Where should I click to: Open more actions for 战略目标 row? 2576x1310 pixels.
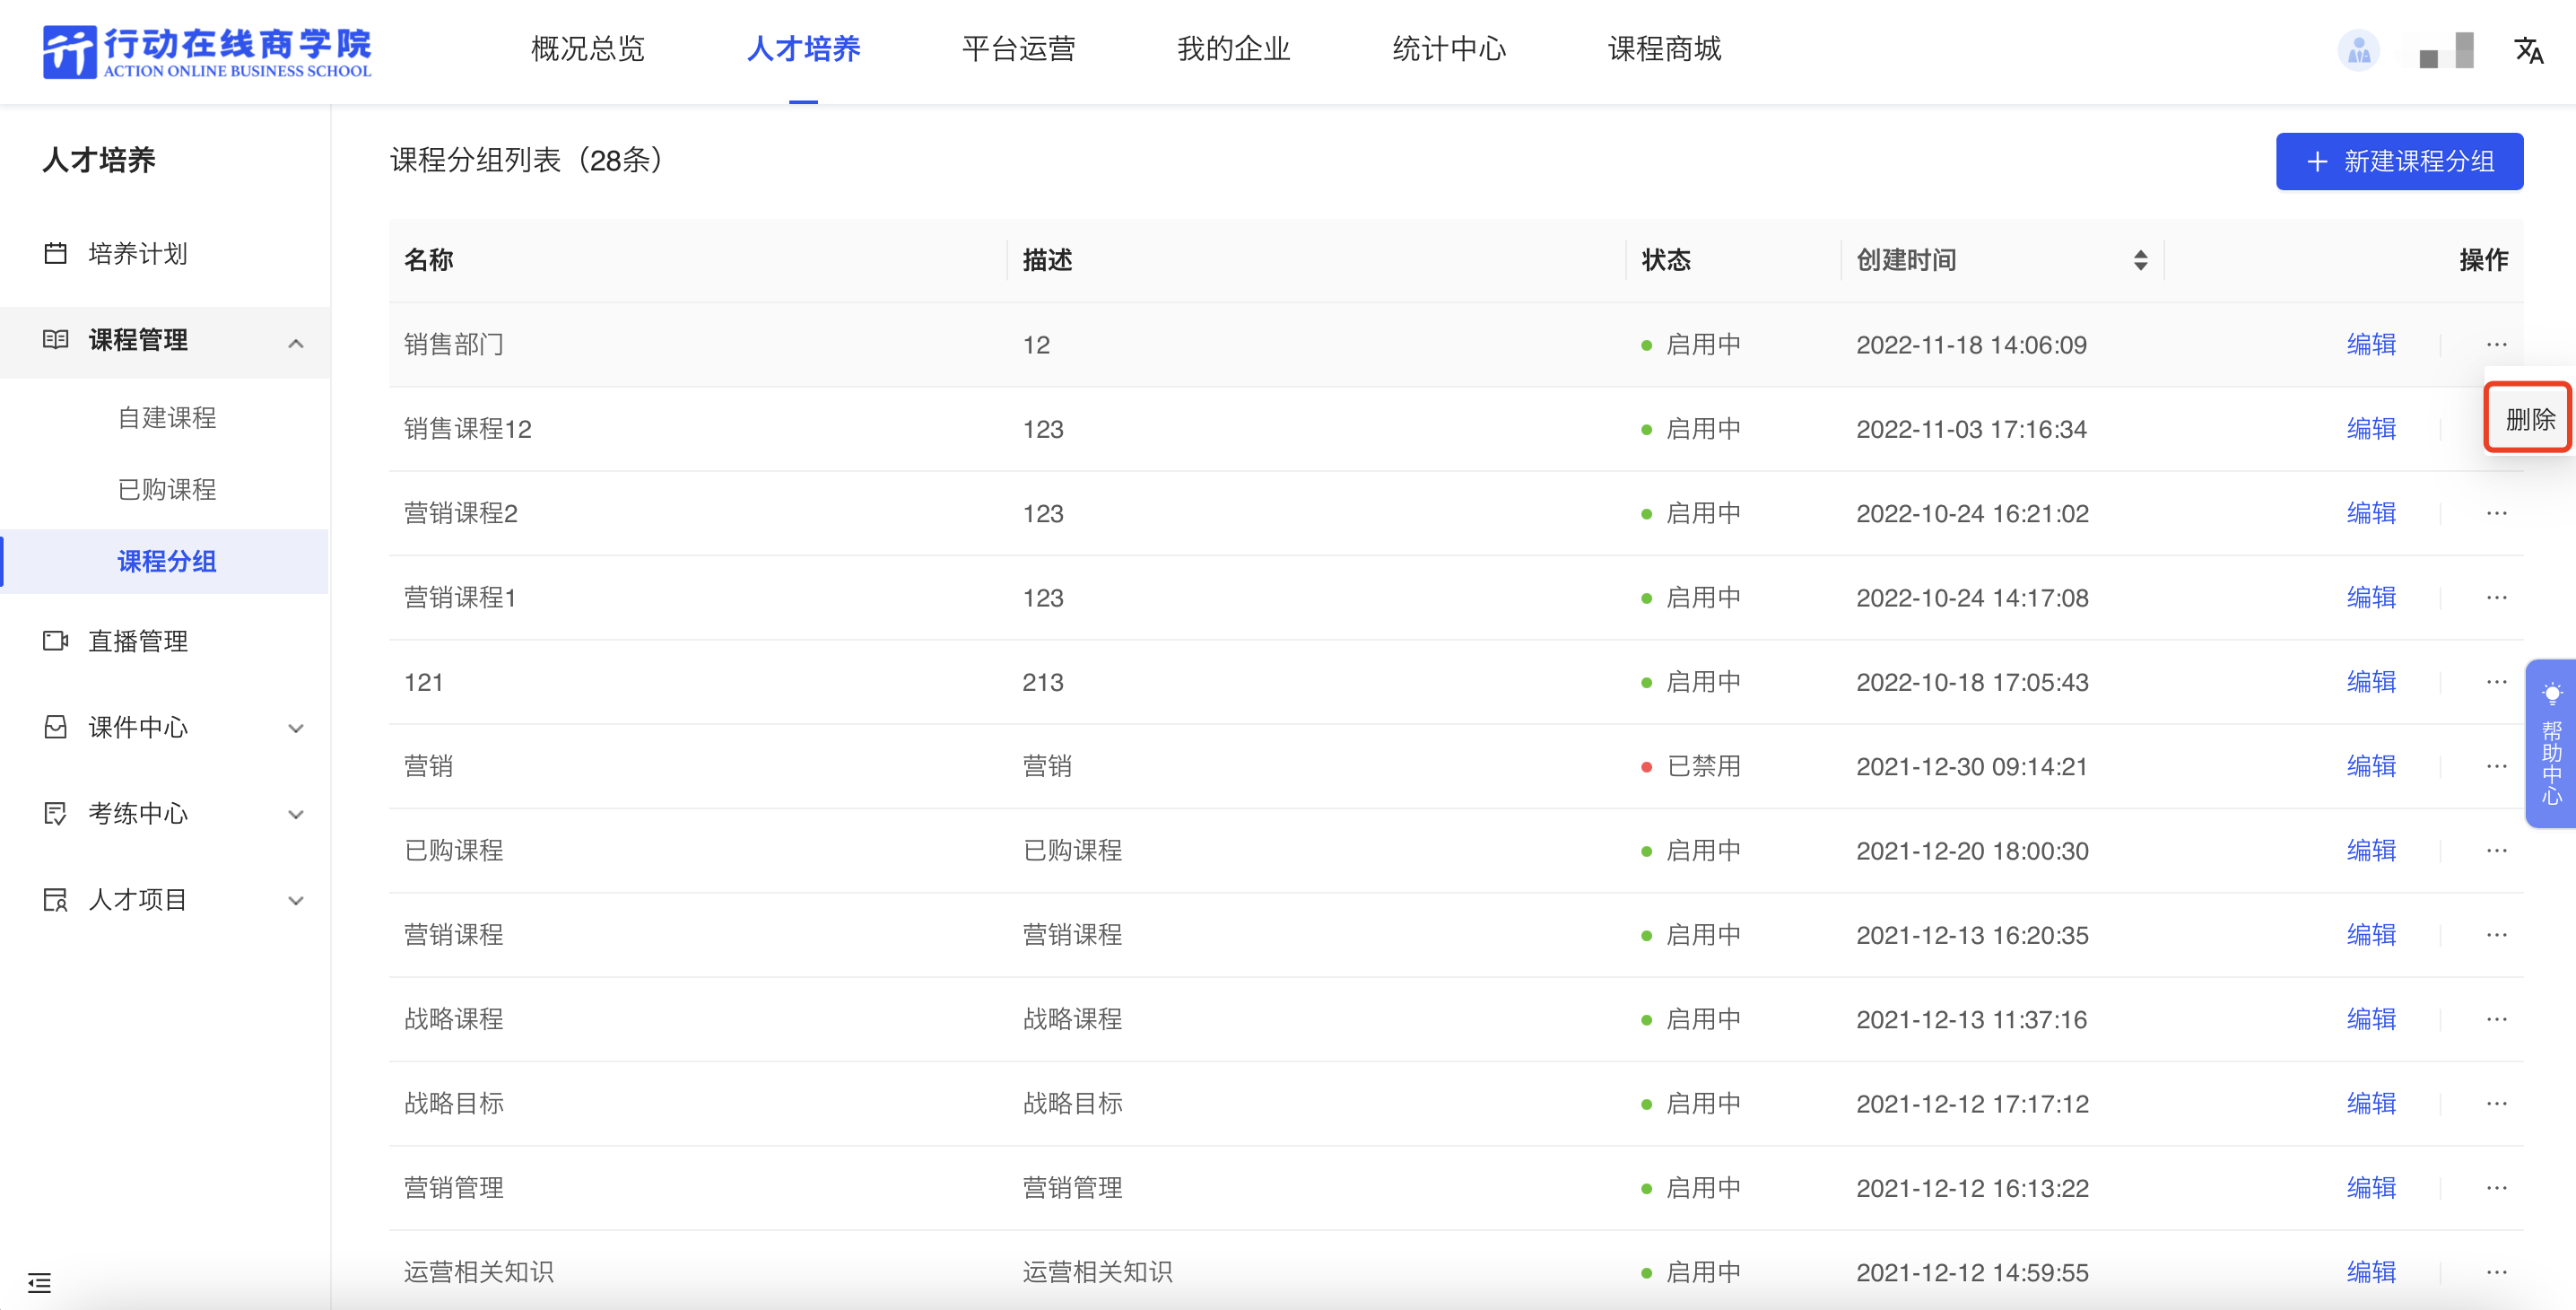click(x=2496, y=1103)
